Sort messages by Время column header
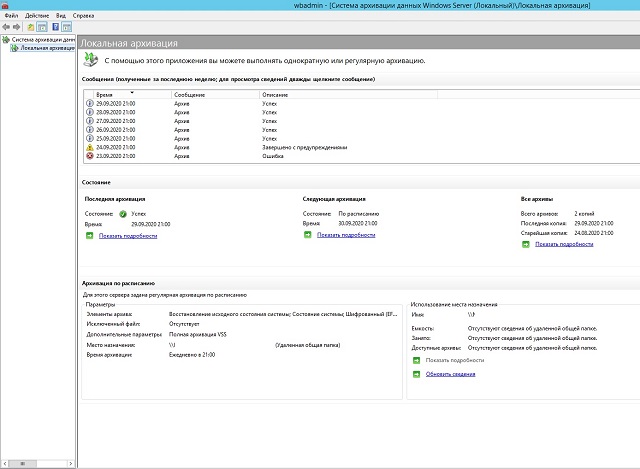 coord(132,95)
